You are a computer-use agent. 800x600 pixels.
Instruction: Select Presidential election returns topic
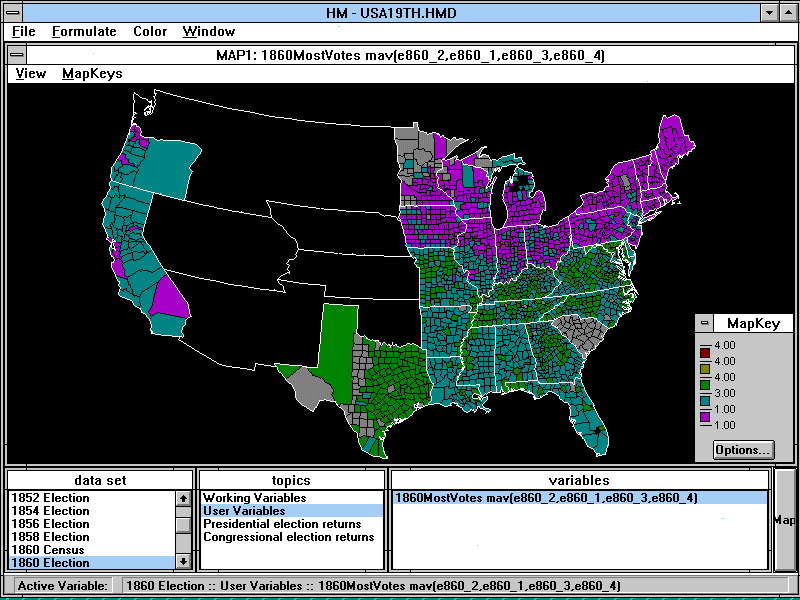pyautogui.click(x=292, y=524)
